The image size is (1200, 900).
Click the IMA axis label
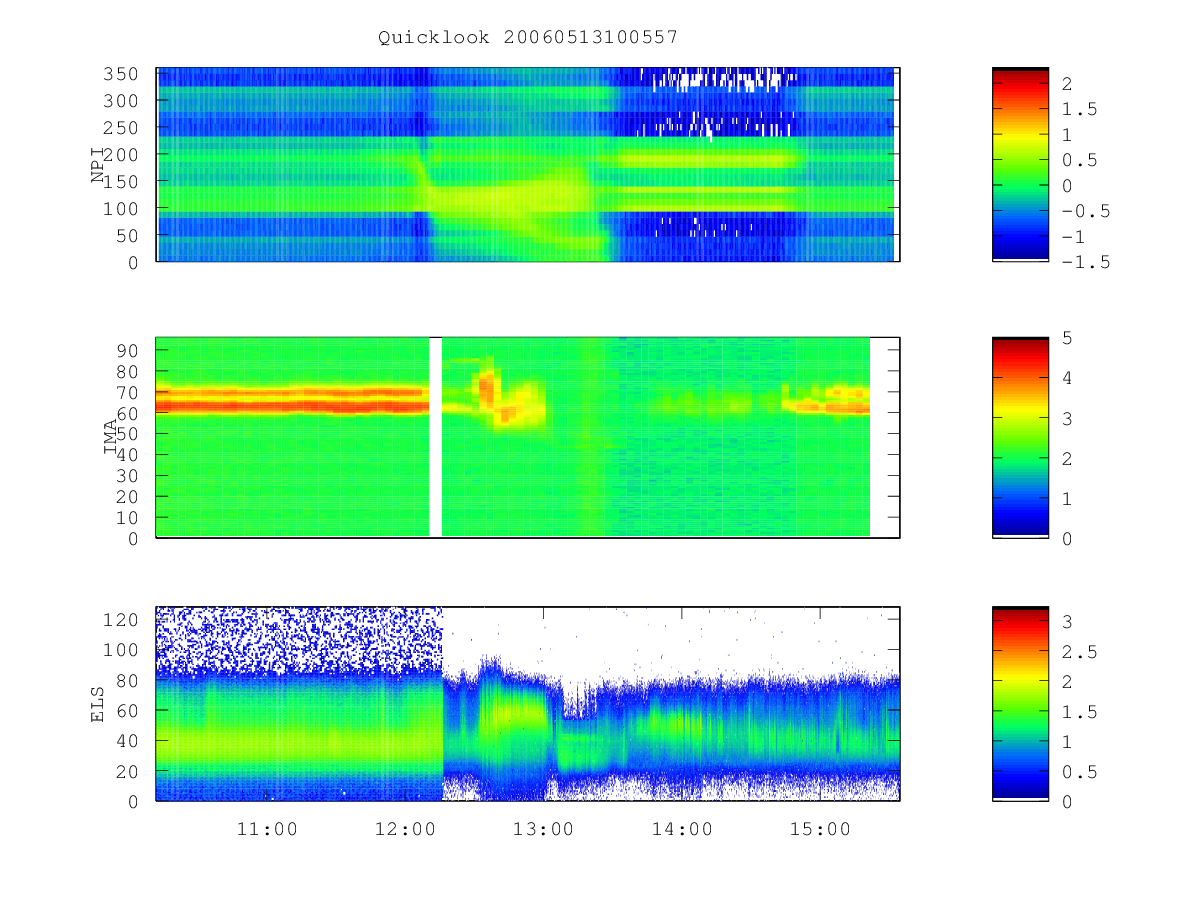(111, 437)
